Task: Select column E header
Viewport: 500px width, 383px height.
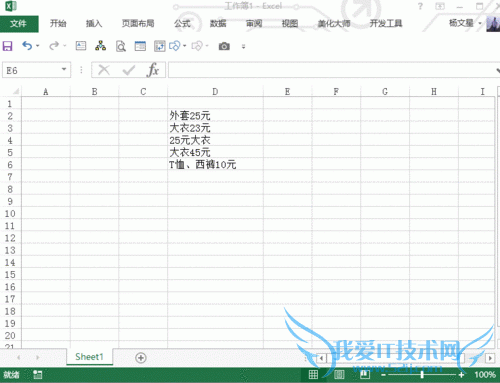Action: pyautogui.click(x=287, y=91)
